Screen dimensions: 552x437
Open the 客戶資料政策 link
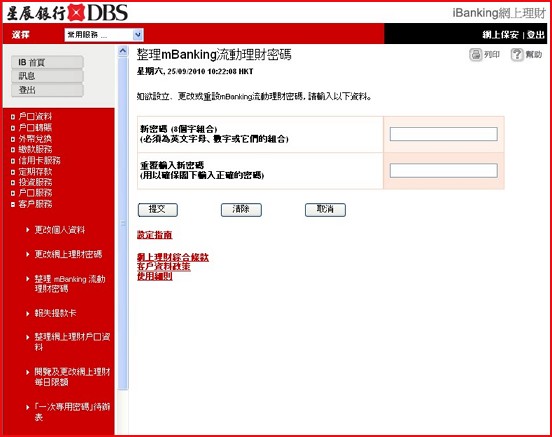pyautogui.click(x=164, y=267)
